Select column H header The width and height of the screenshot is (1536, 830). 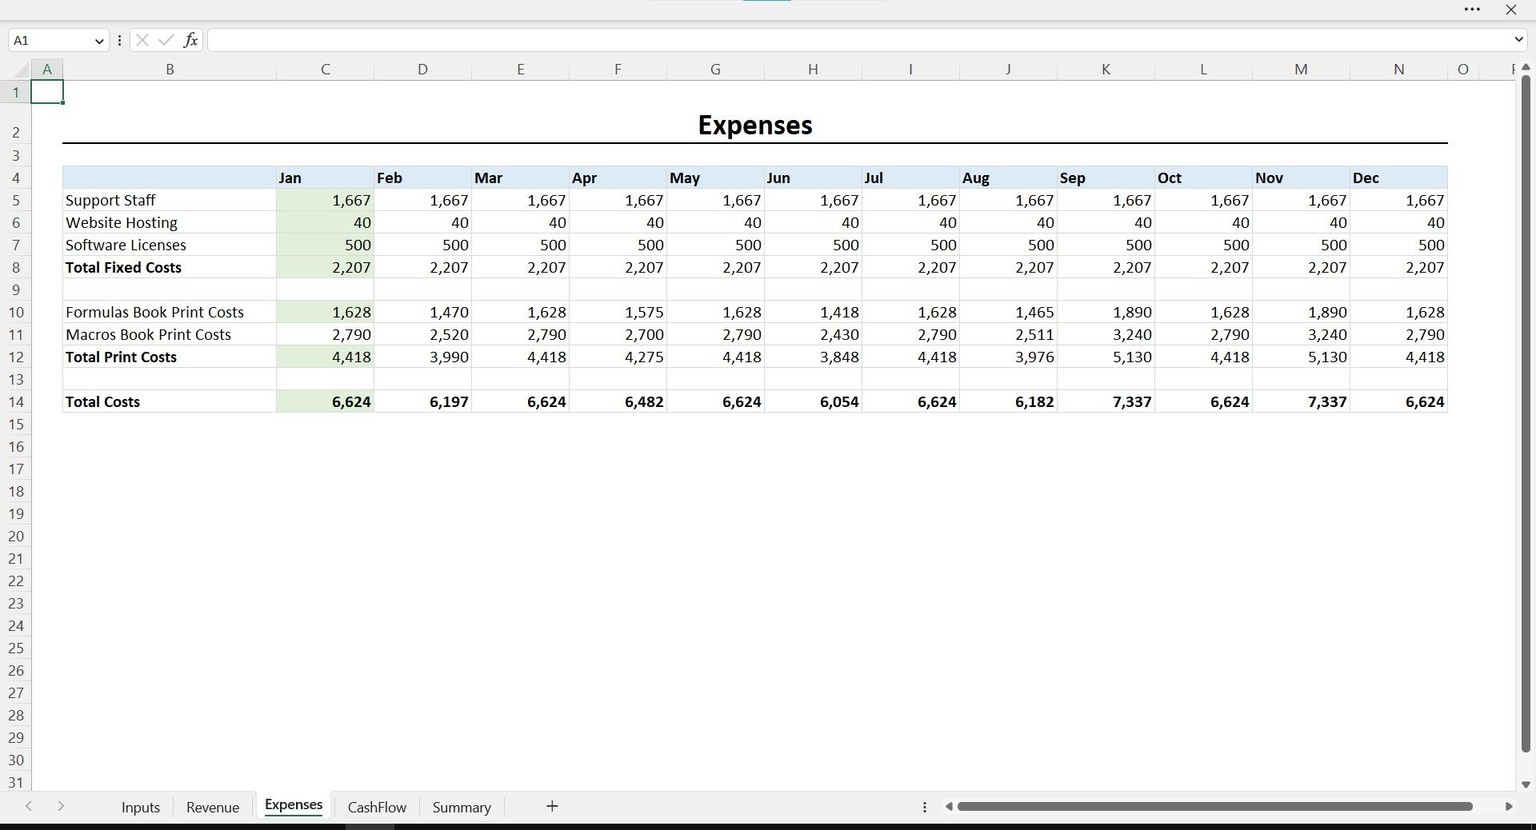click(813, 69)
